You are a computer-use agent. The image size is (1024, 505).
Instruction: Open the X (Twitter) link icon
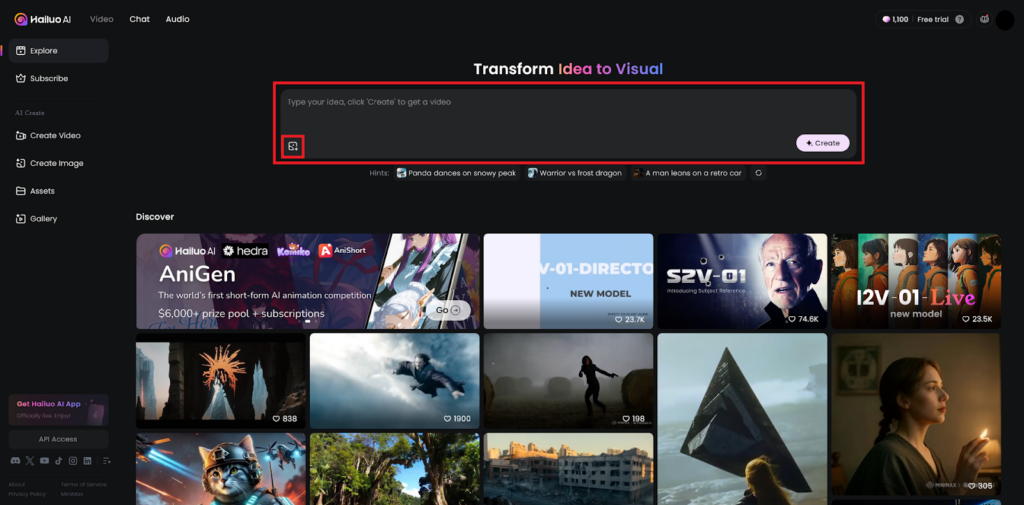coord(29,461)
